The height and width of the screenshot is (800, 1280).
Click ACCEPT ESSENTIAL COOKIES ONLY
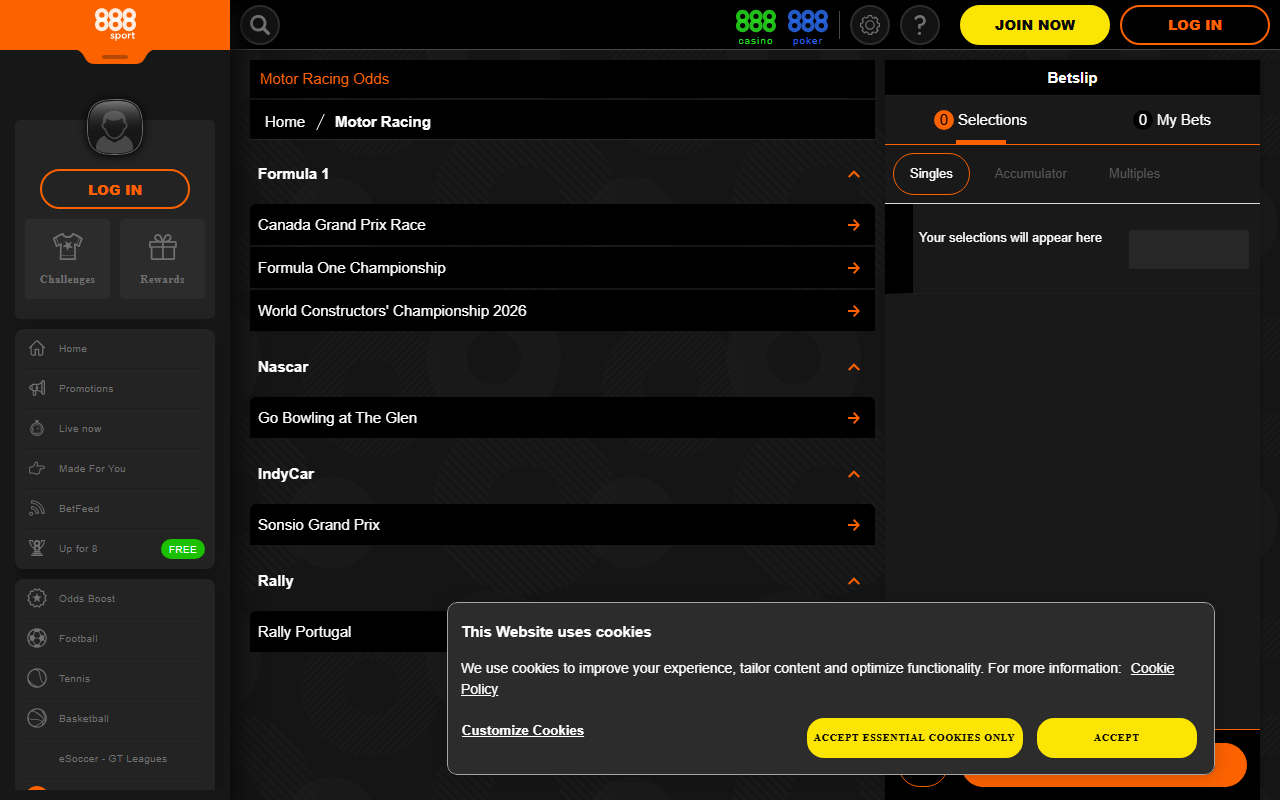click(x=914, y=738)
